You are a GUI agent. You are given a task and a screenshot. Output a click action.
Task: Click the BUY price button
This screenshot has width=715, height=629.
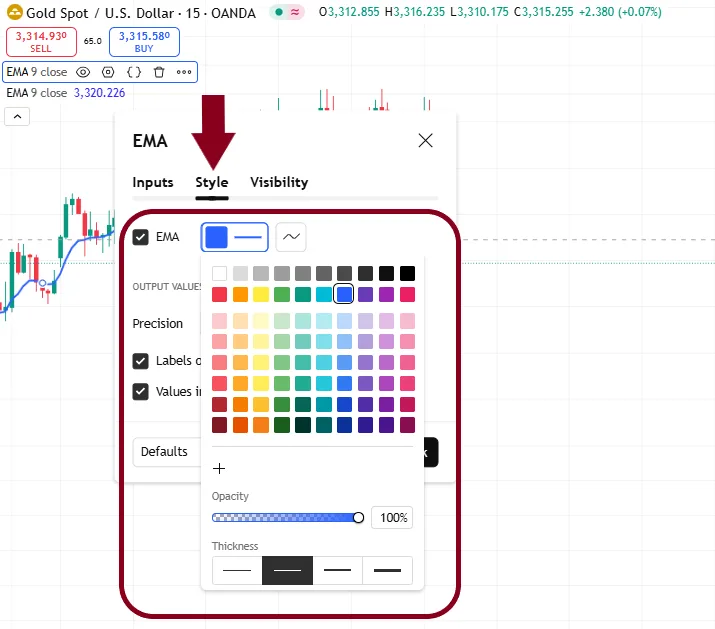click(144, 42)
